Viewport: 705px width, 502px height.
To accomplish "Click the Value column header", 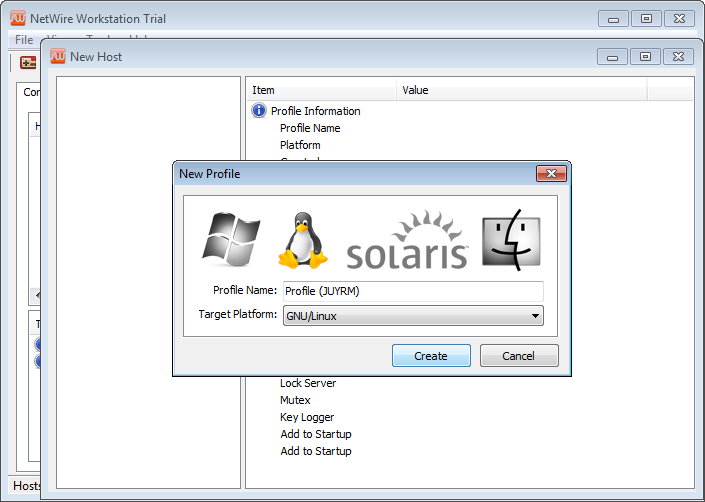I will point(522,90).
